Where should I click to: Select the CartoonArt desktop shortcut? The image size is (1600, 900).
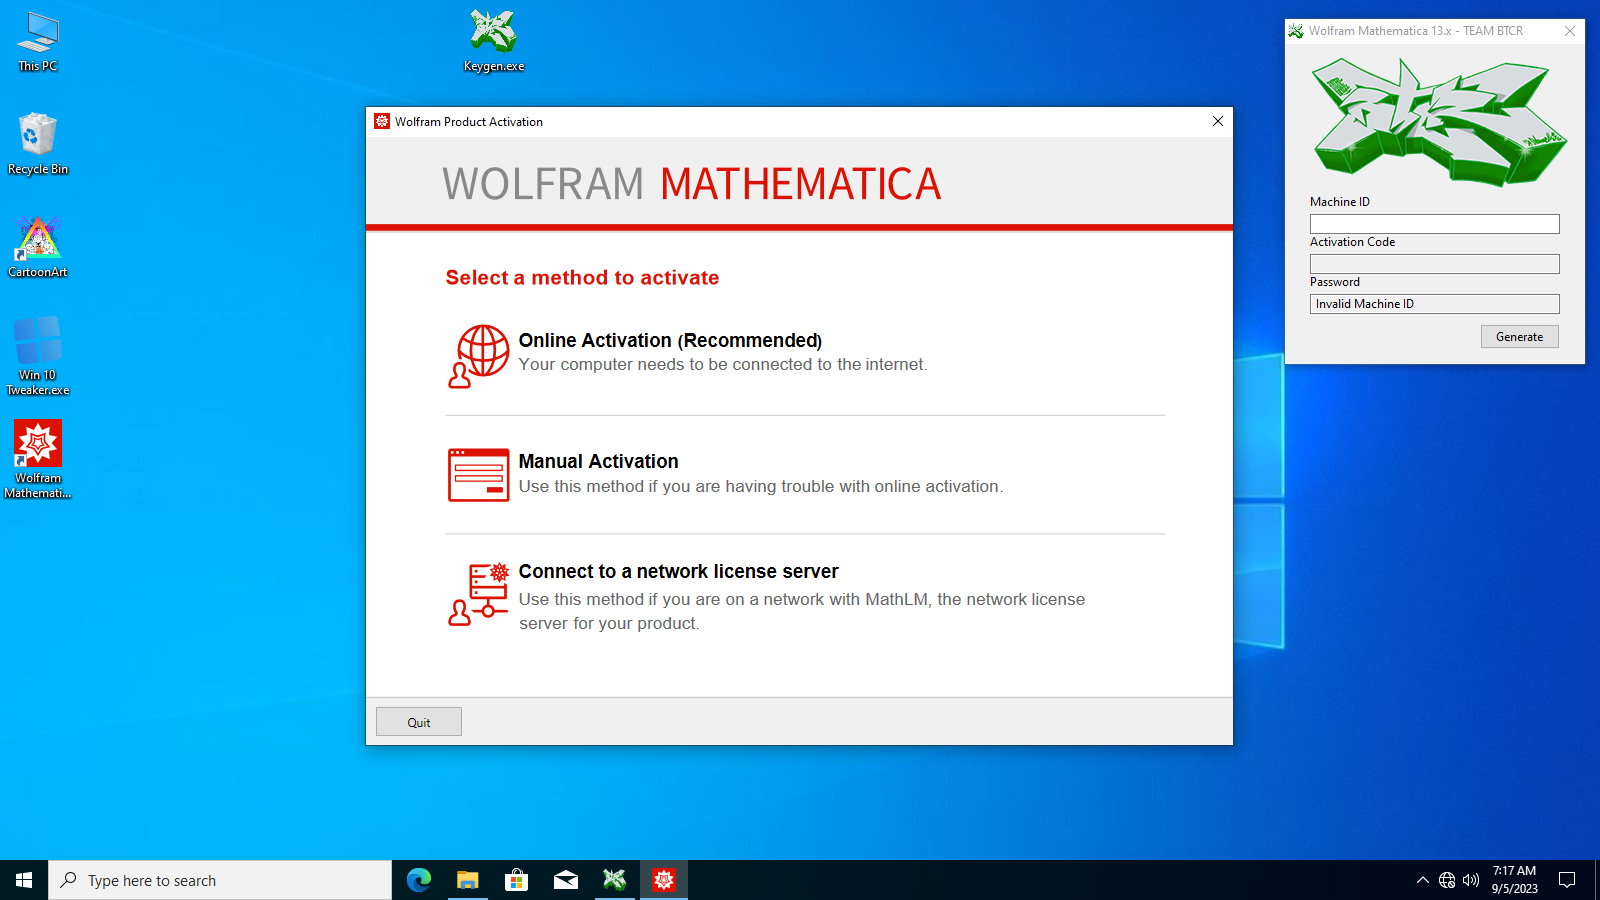38,247
